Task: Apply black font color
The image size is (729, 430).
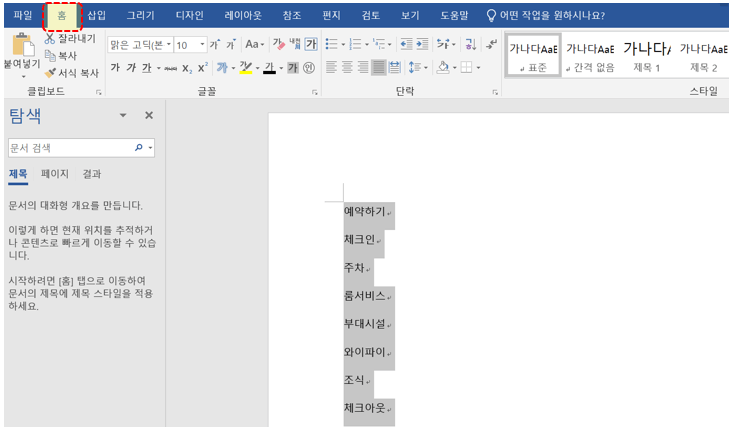Action: (x=269, y=68)
